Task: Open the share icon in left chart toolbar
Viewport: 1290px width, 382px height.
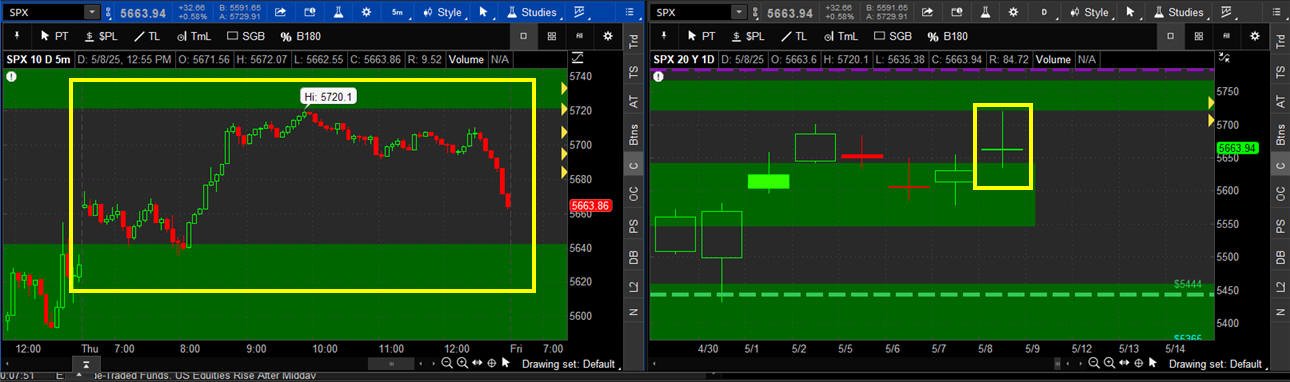Action: [x=281, y=12]
